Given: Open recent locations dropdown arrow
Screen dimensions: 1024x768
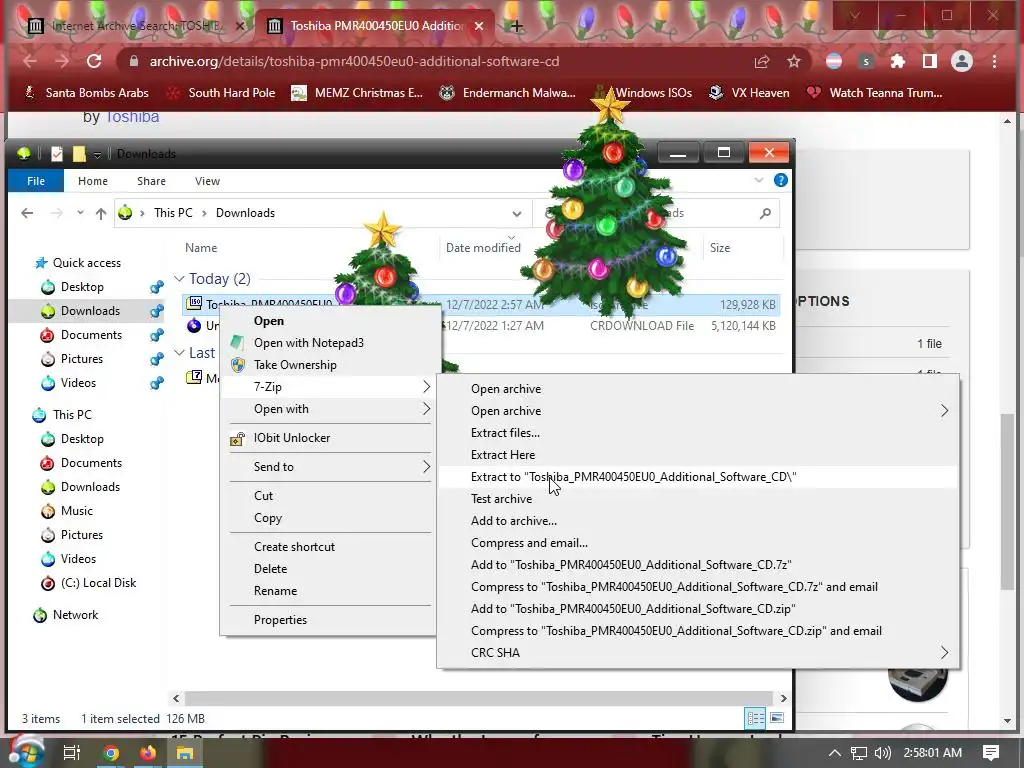Looking at the screenshot, I should tap(80, 213).
